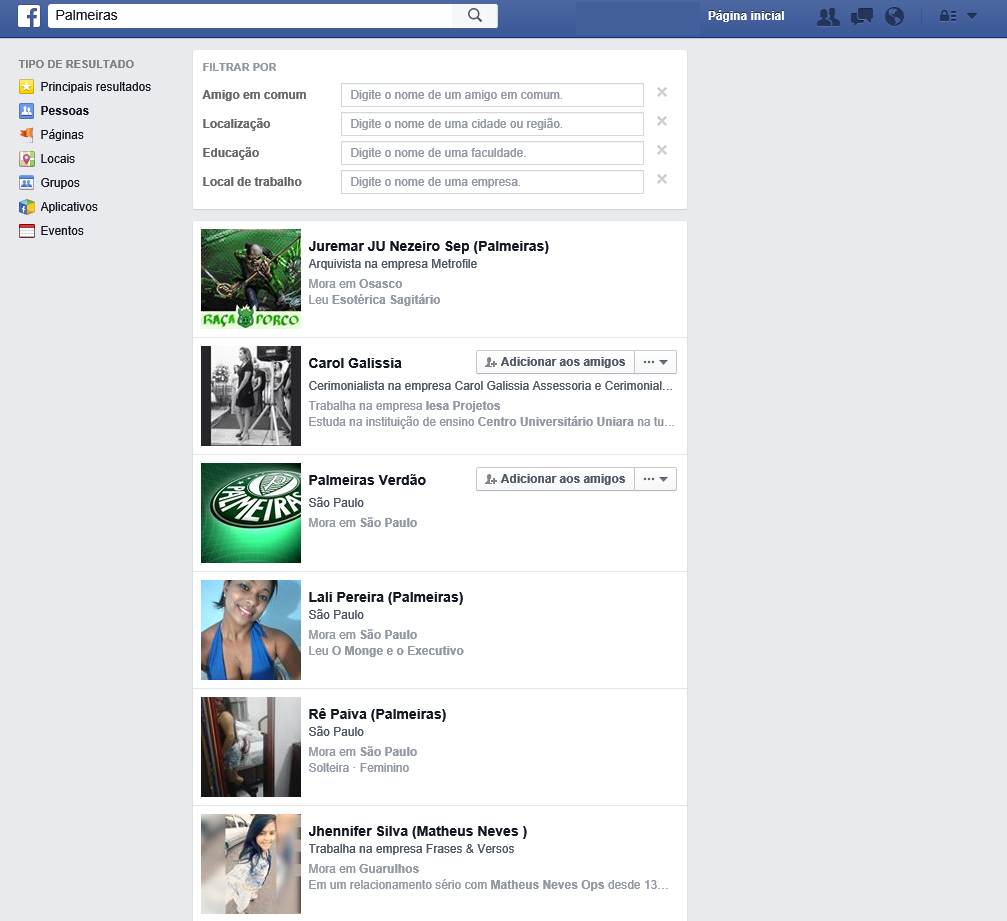Open Jhennifer Silva (Matheus Neves) name link
This screenshot has height=921, width=1007.
417,831
